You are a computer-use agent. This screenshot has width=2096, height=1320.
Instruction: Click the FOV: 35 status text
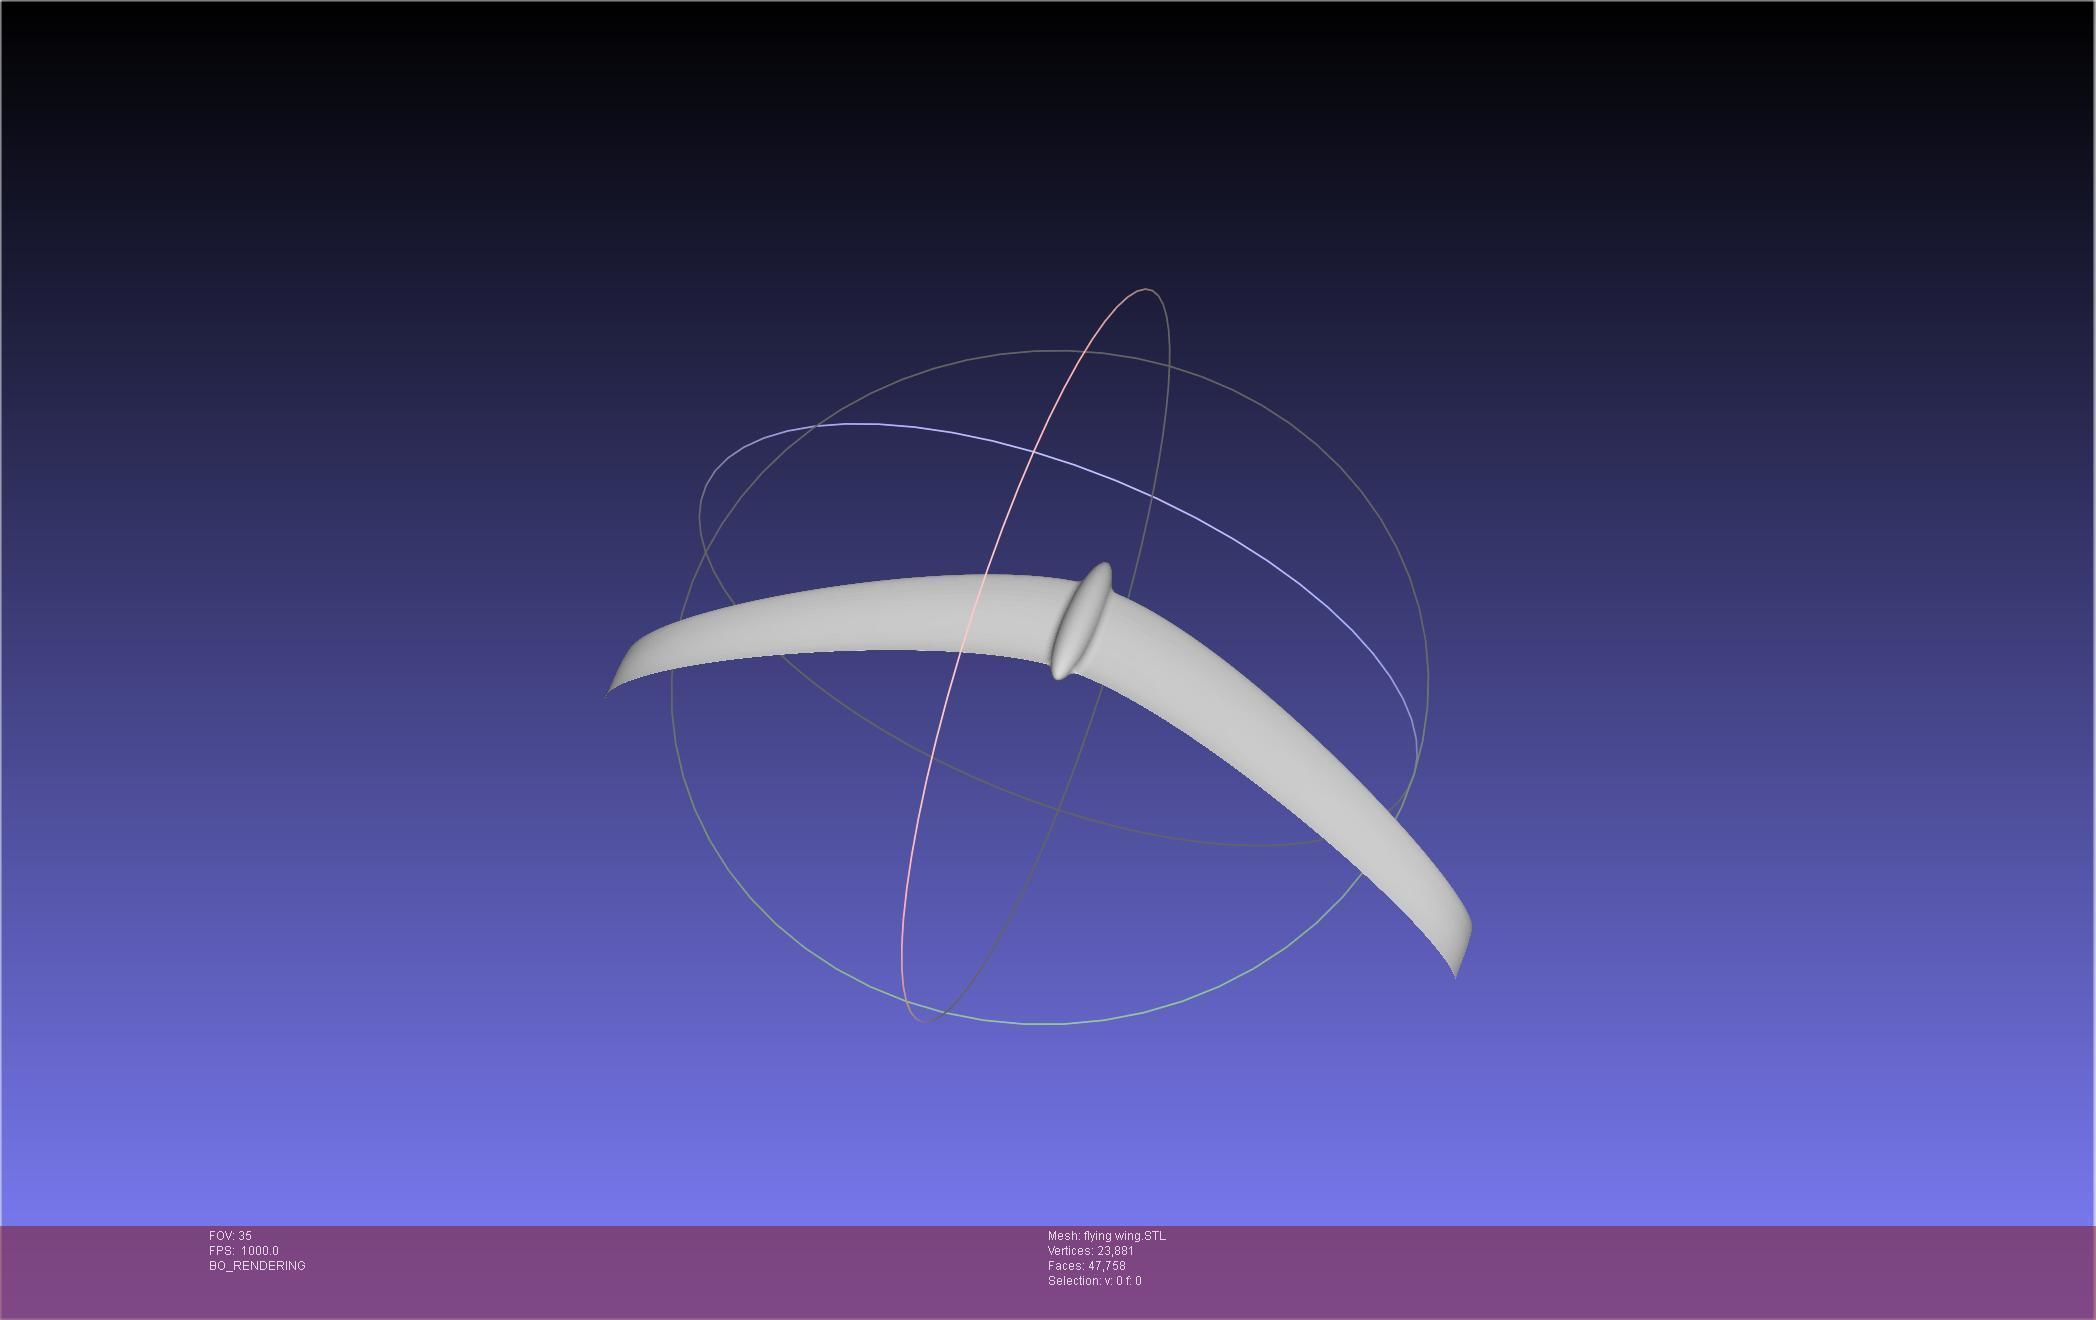230,1236
